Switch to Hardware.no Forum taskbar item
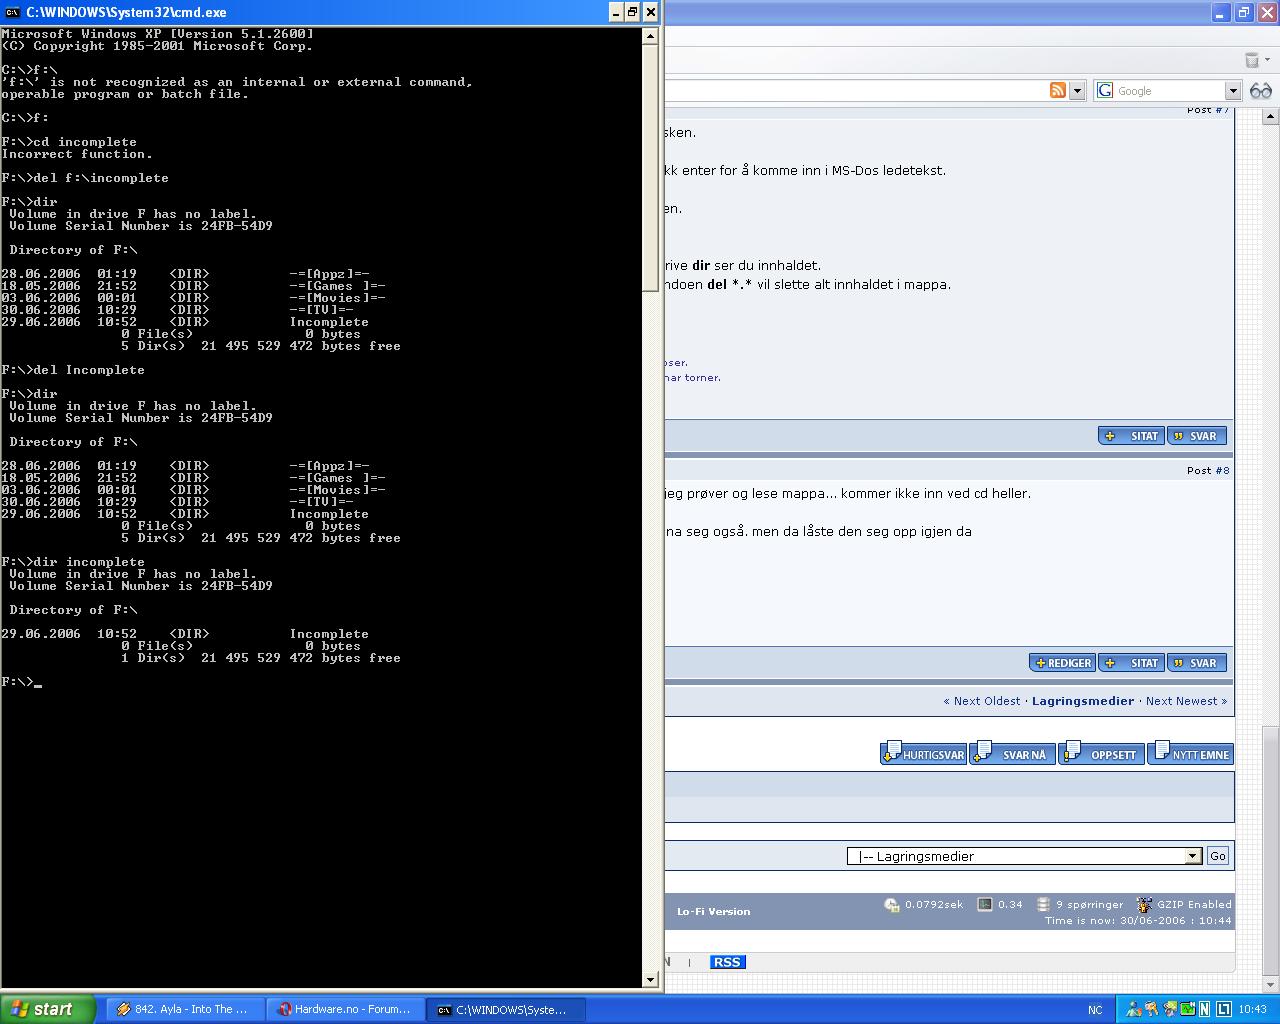The image size is (1280, 1024). coord(345,1009)
